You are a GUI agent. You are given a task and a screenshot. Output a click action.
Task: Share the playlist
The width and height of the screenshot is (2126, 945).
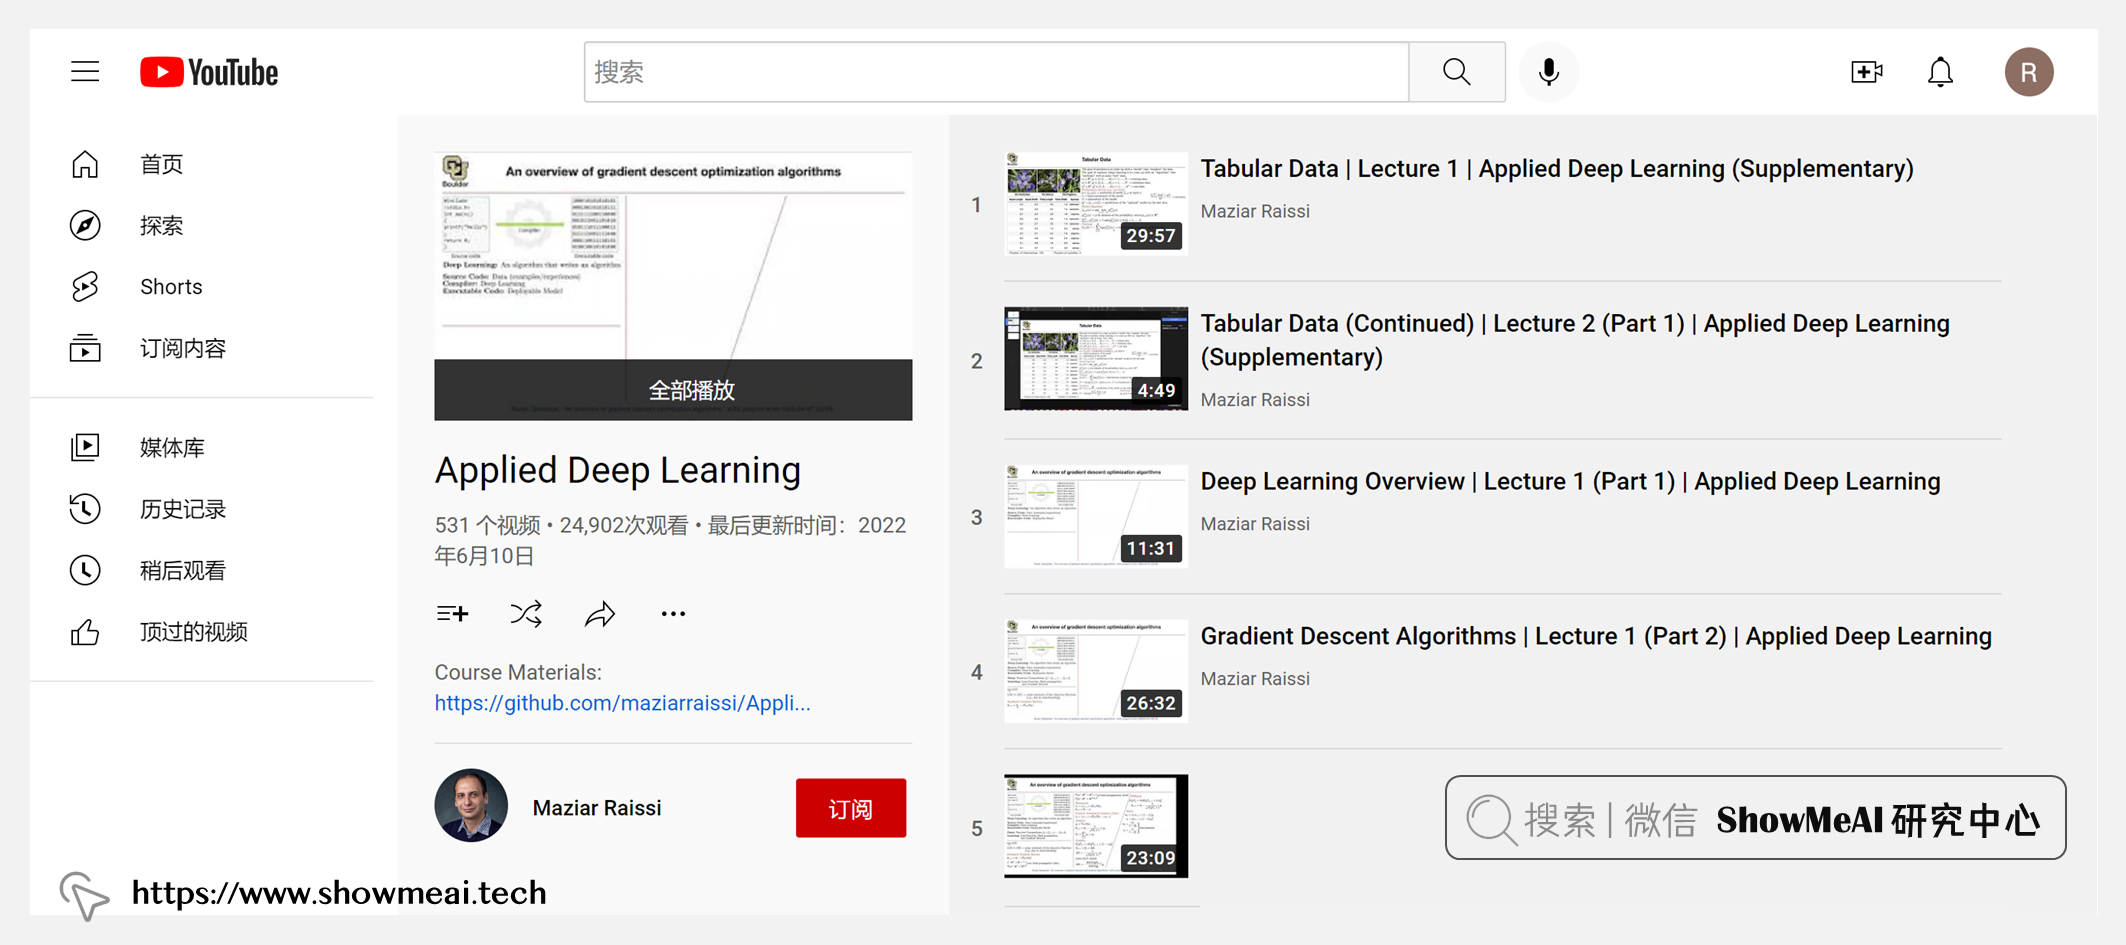pos(600,613)
